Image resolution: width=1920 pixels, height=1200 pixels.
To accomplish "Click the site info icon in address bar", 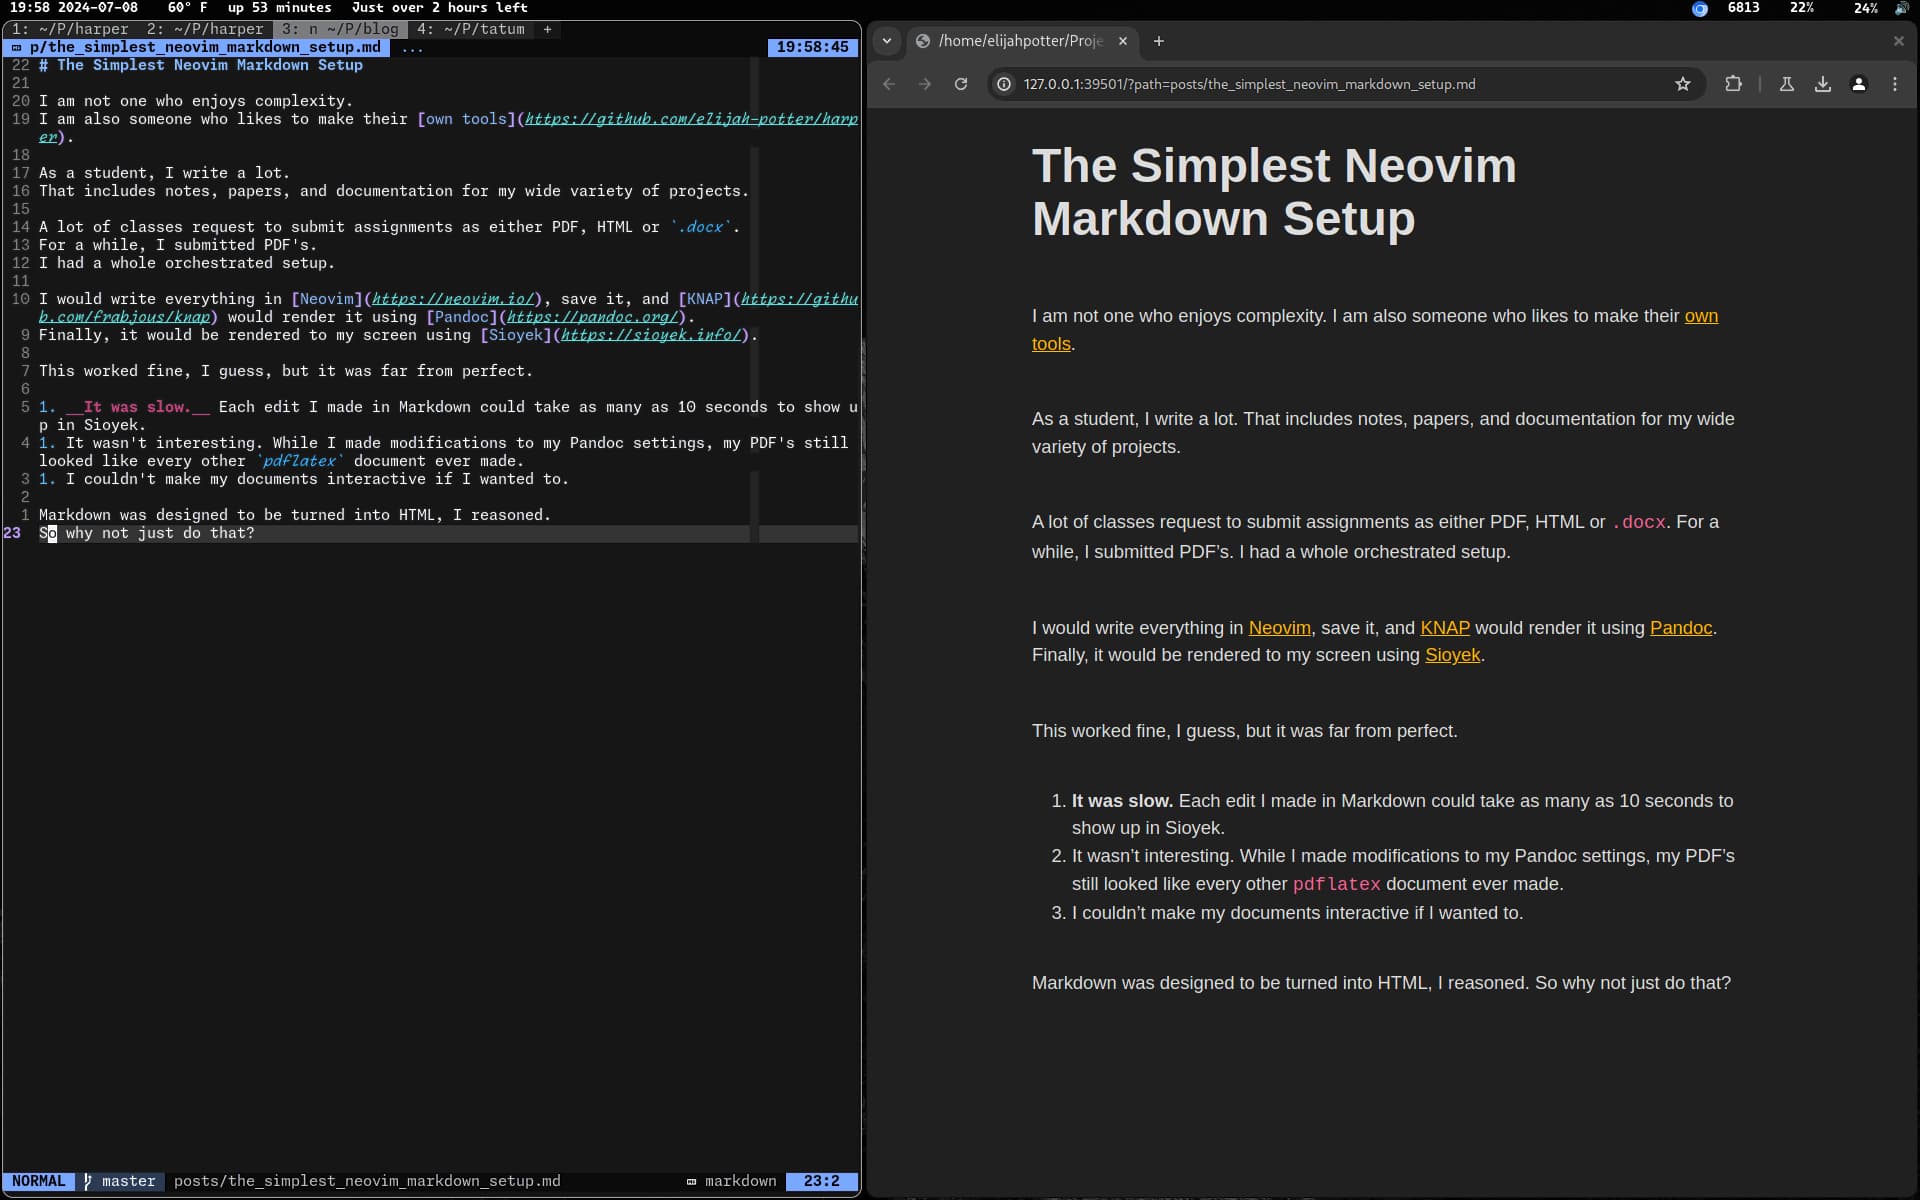I will point(1003,84).
